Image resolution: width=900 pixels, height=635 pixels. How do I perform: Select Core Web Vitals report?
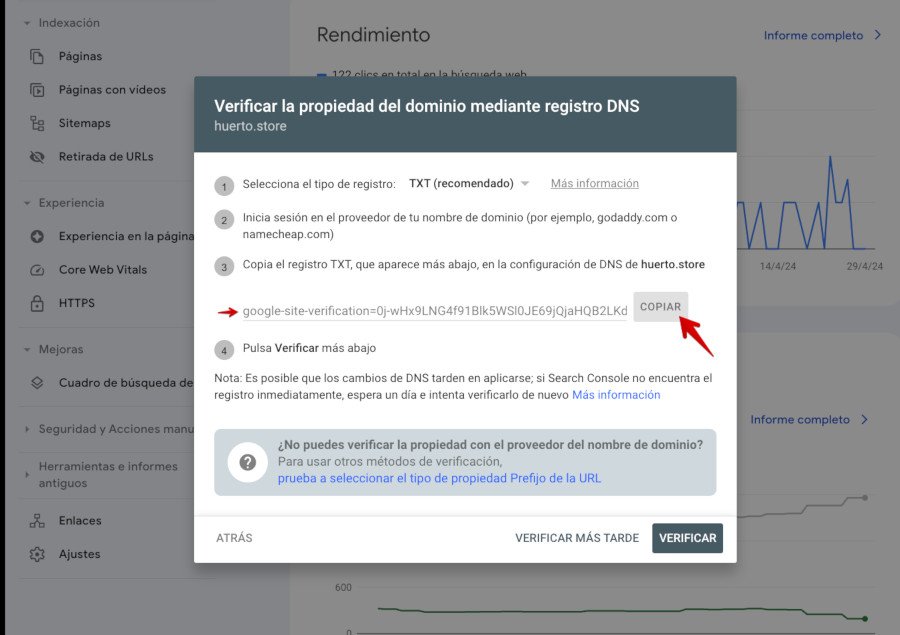pos(103,270)
